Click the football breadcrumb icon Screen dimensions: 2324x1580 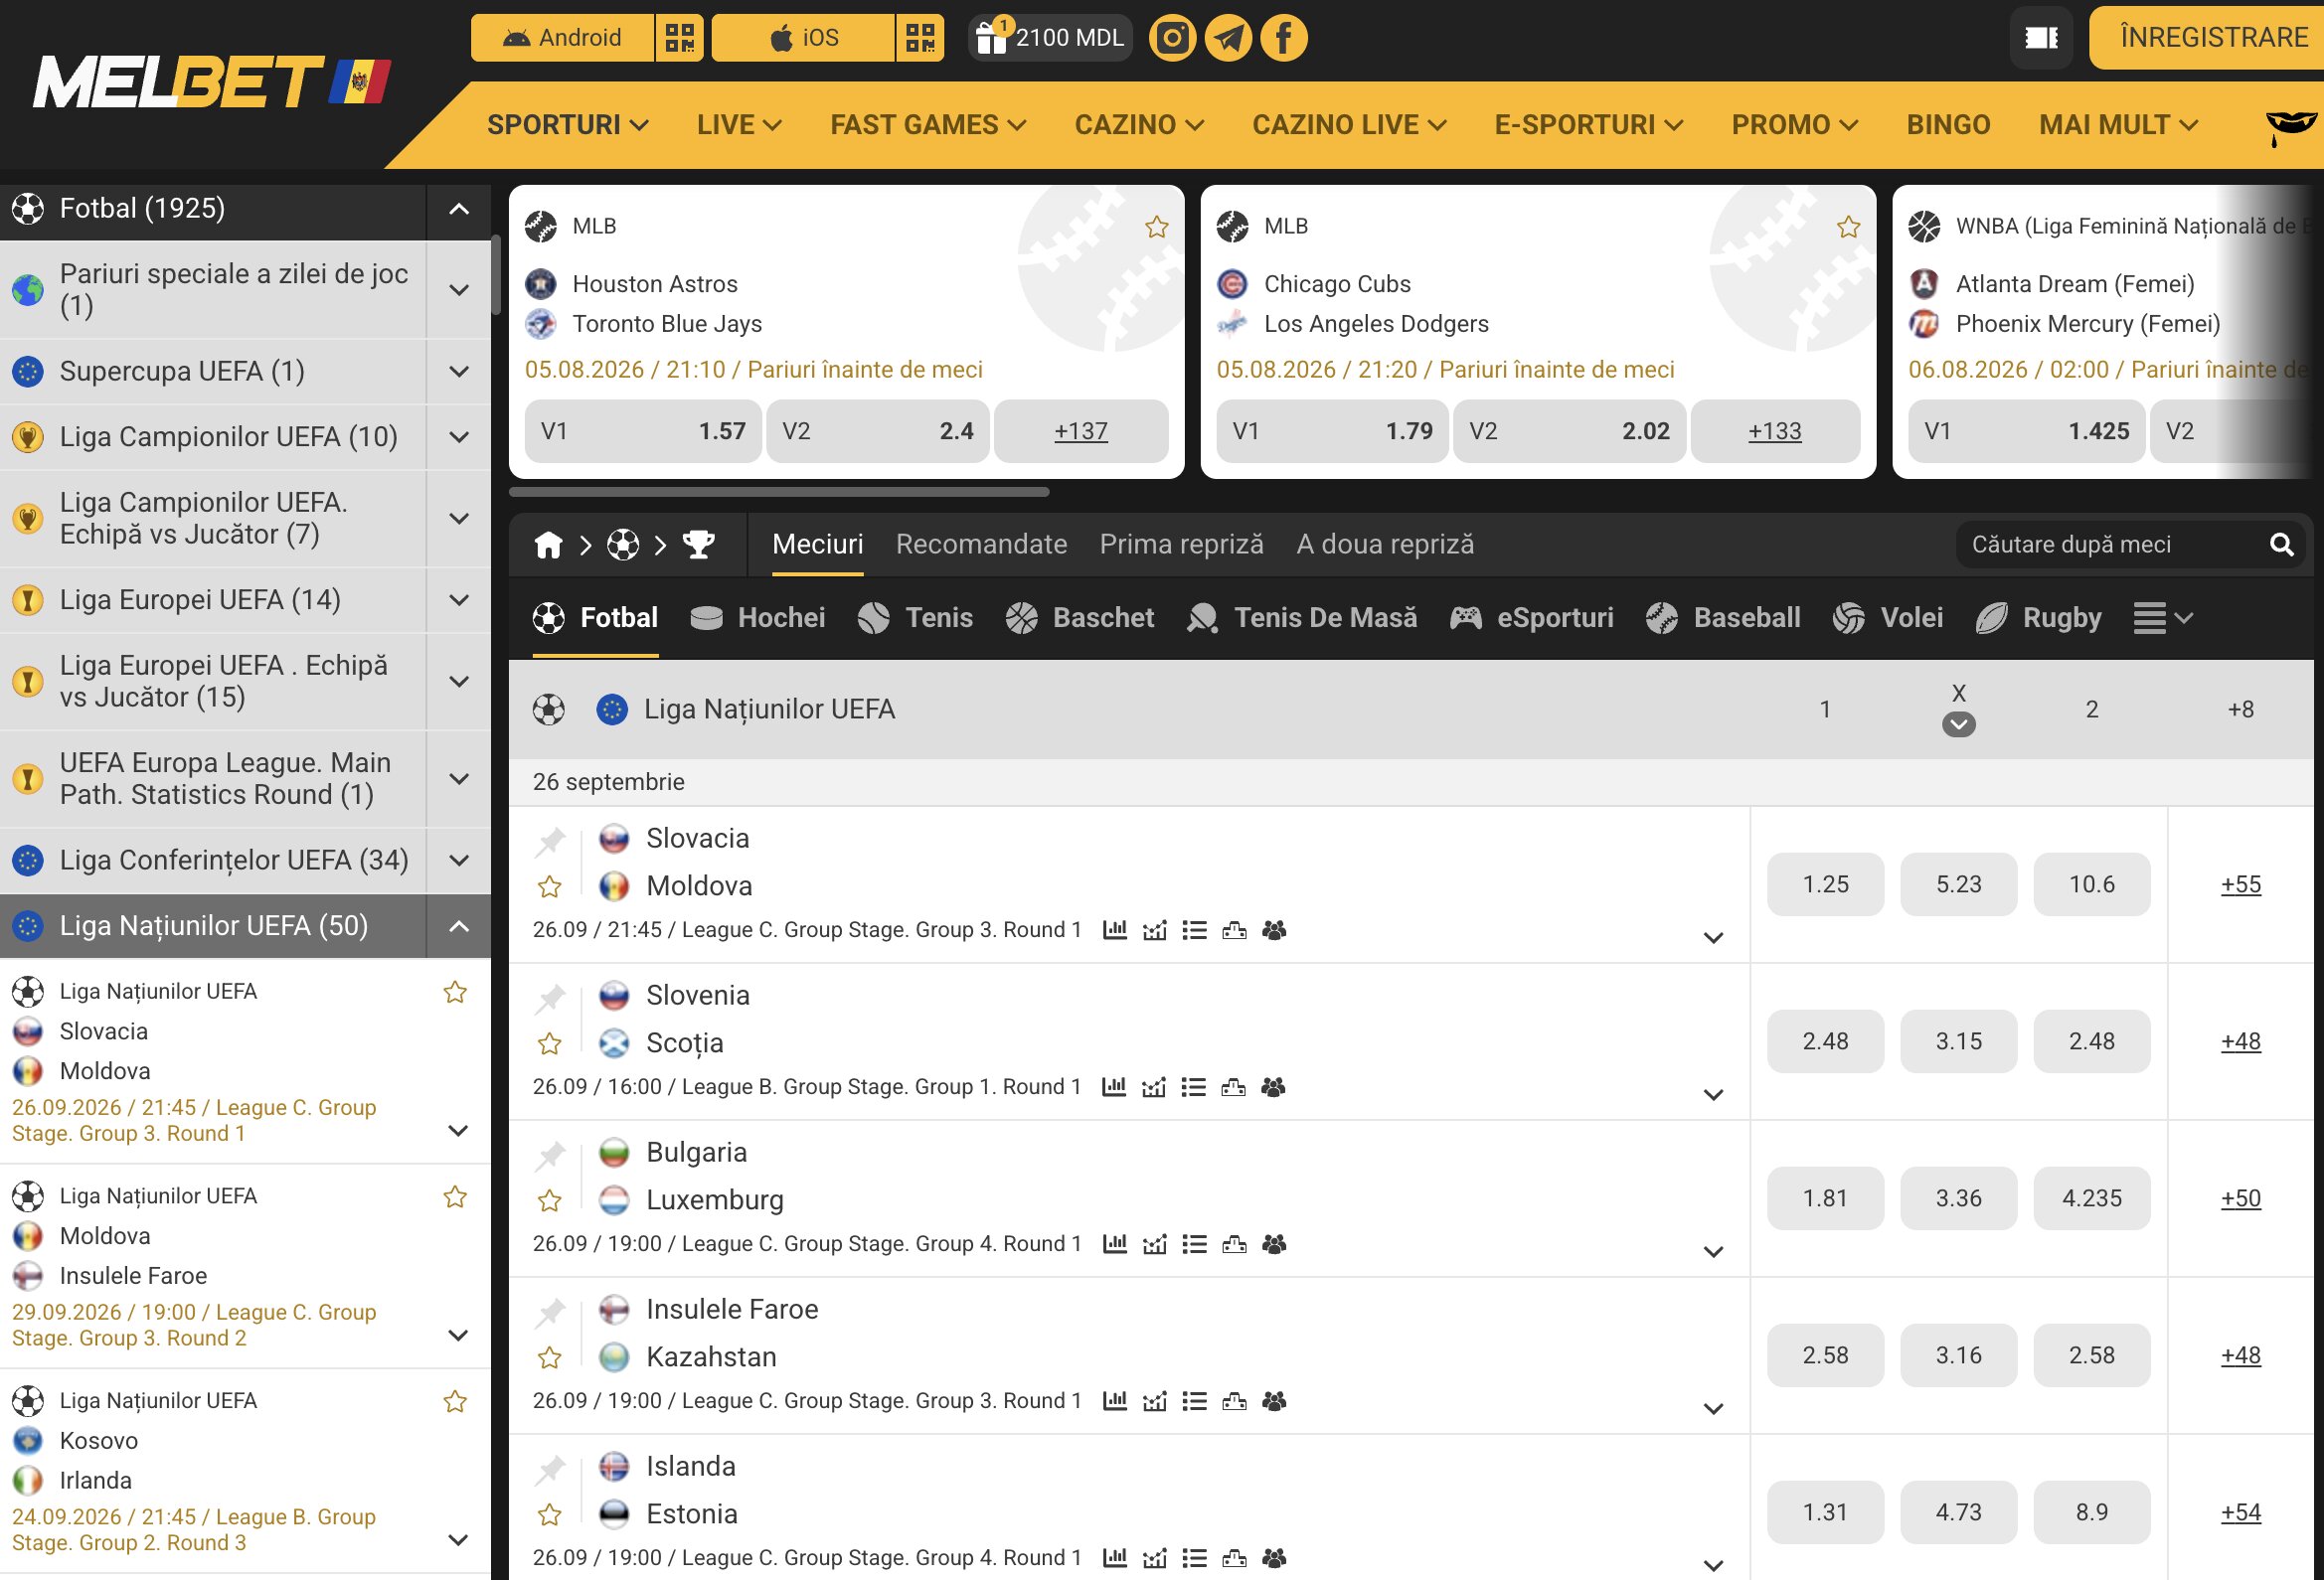(623, 545)
